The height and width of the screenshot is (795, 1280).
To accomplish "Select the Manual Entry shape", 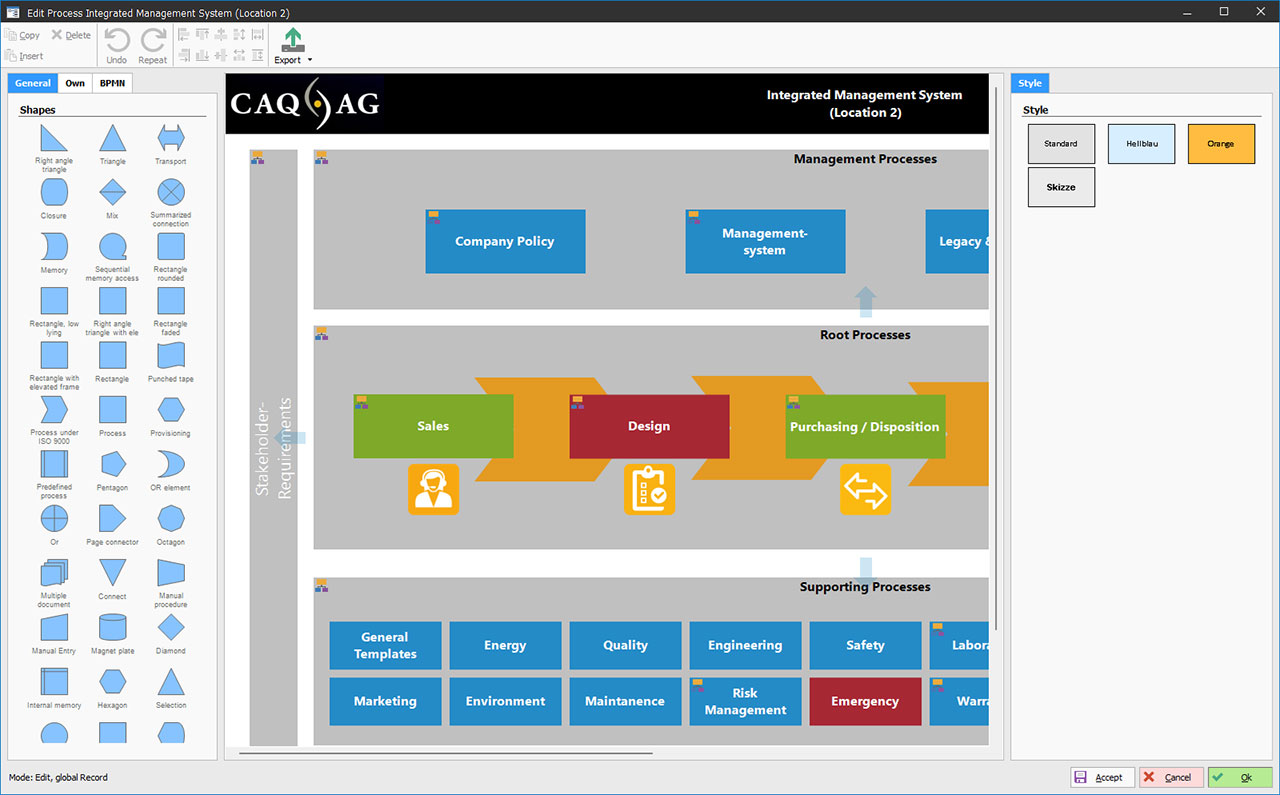I will click(54, 627).
